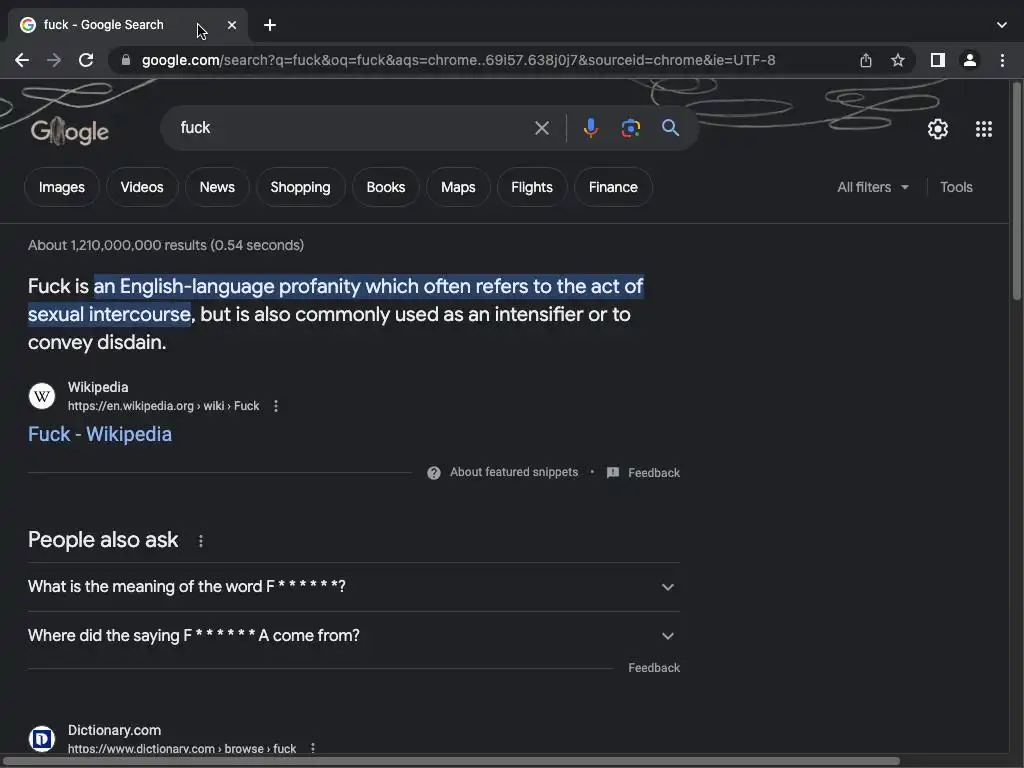Switch to the Videos filter
The image size is (1024, 768).
point(142,187)
